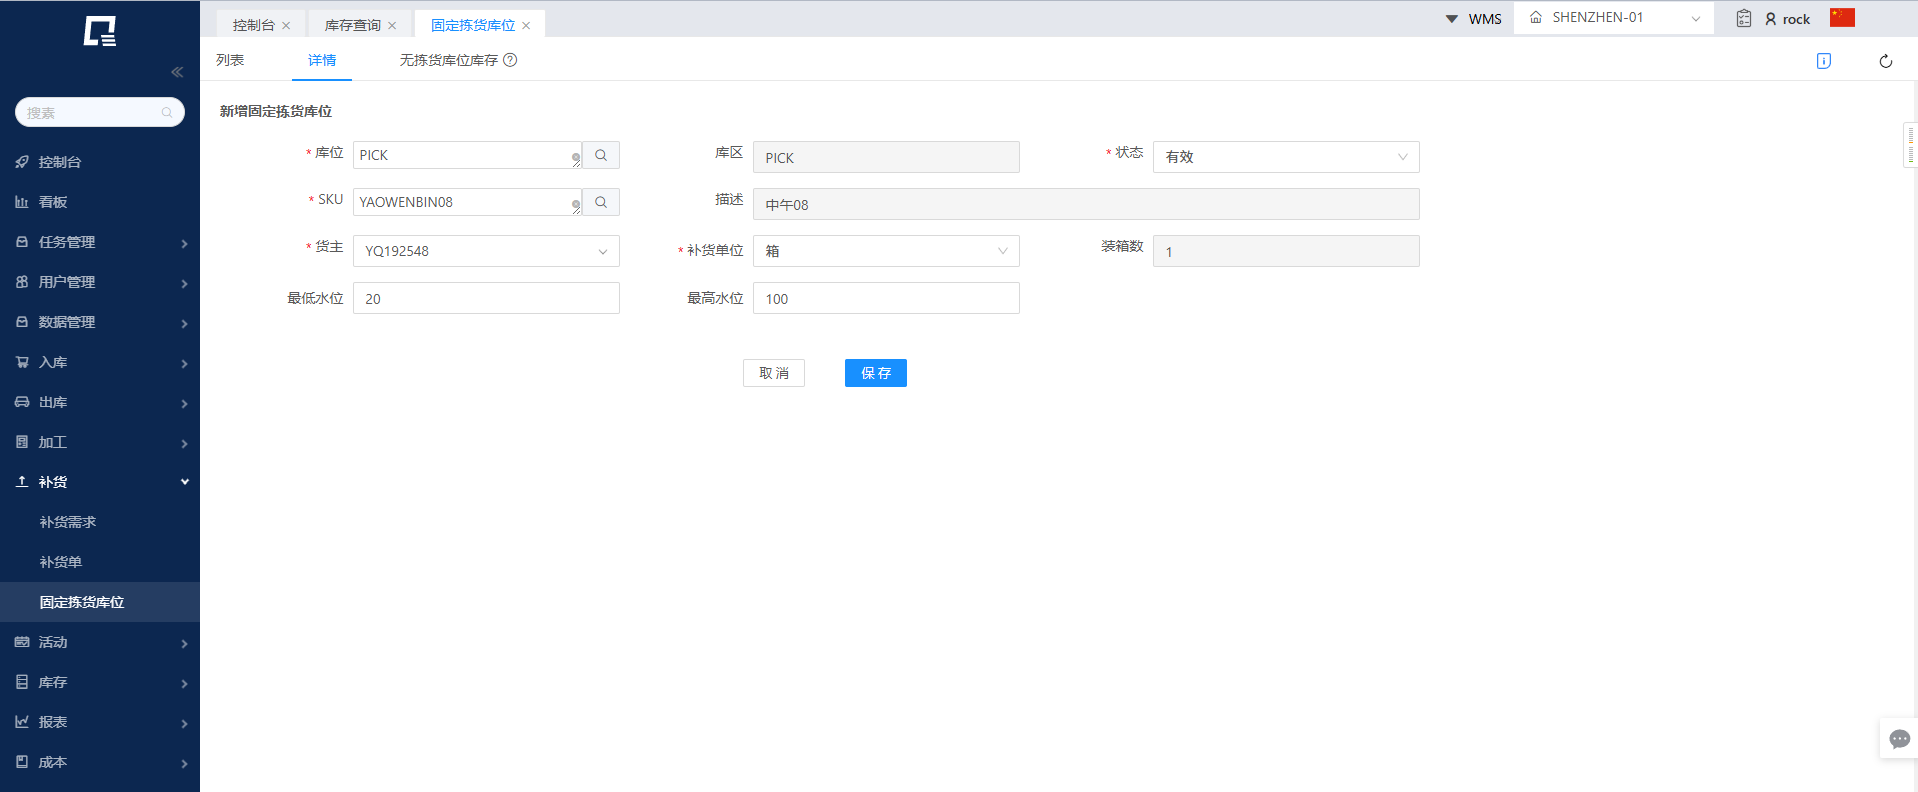Image resolution: width=1918 pixels, height=792 pixels.
Task: Open 补货单 in sidebar
Action: 100,562
